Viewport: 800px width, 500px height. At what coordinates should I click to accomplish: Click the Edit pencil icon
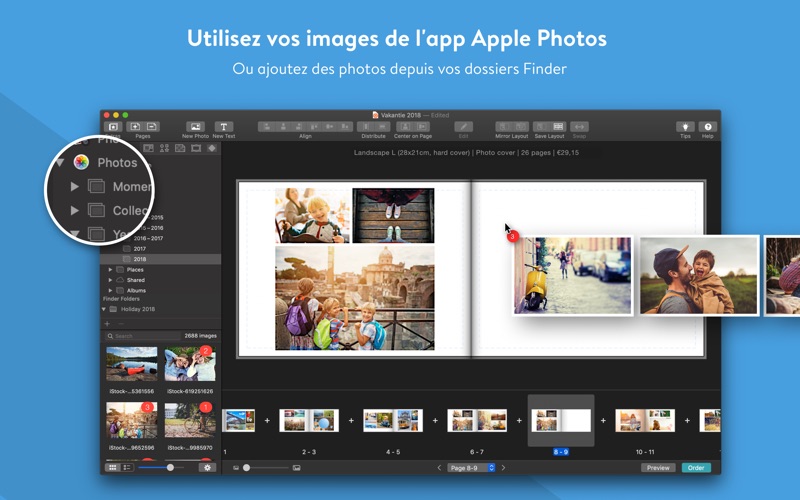463,127
